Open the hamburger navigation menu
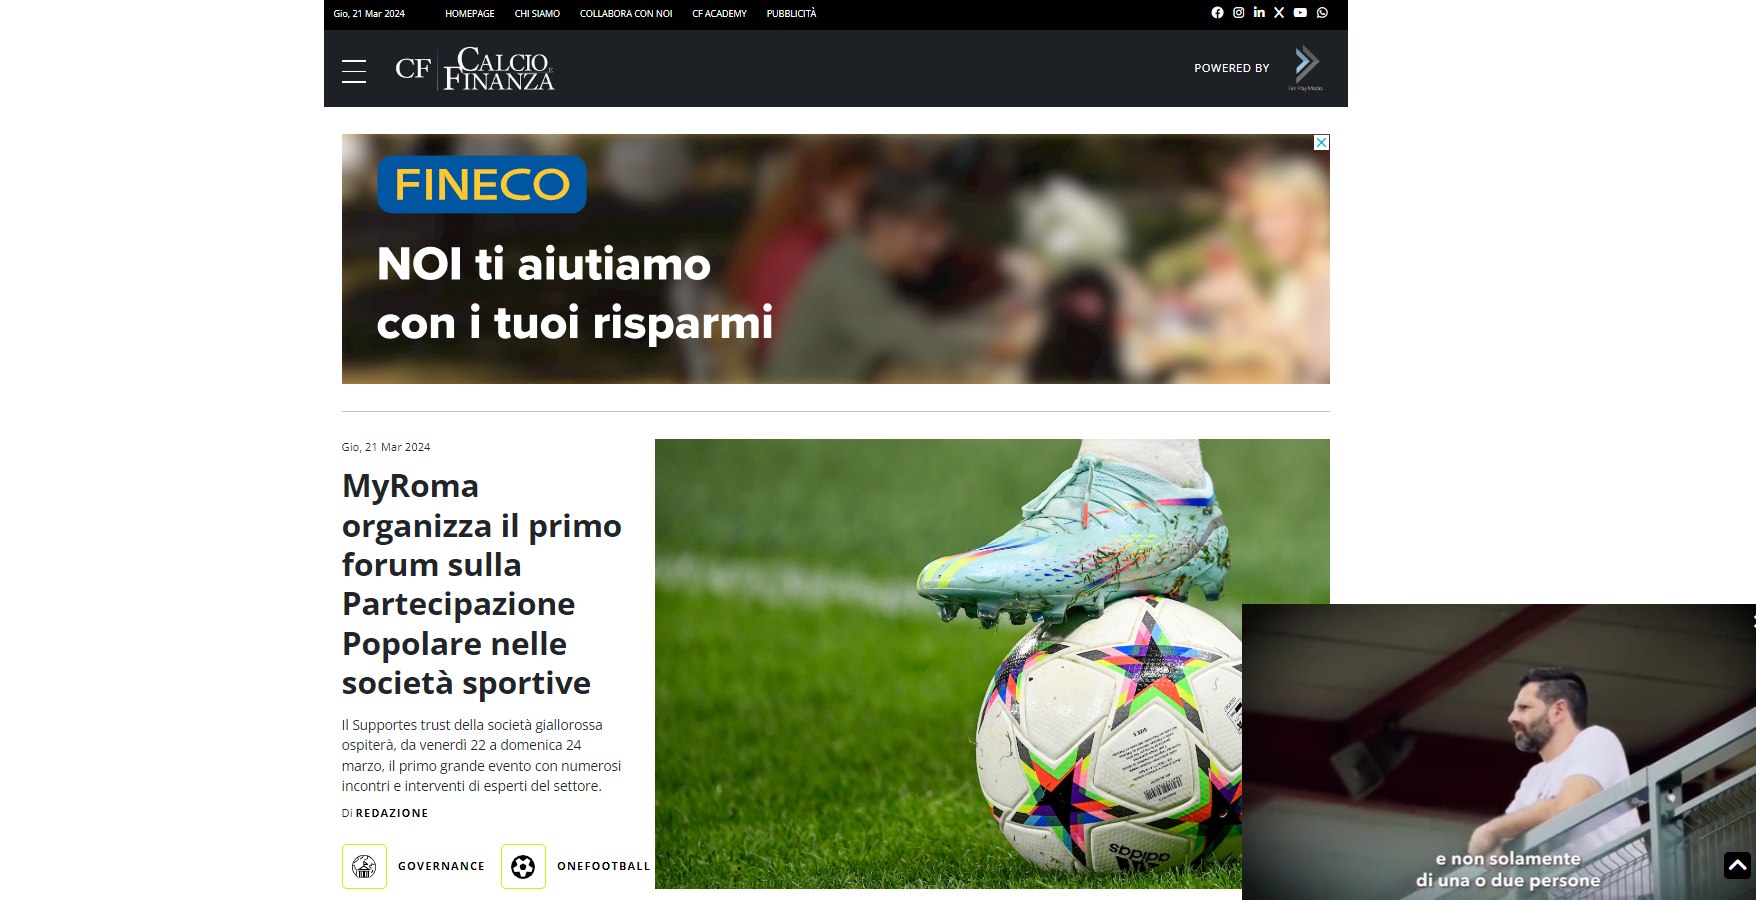This screenshot has height=900, width=1756. (354, 71)
